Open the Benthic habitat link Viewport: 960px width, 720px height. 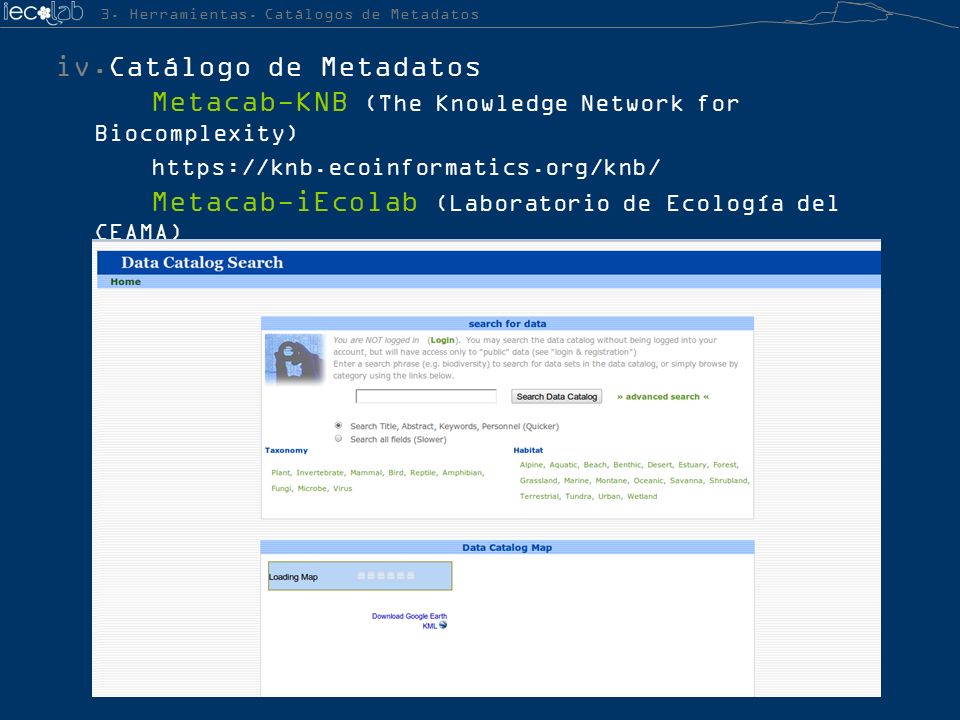(x=626, y=465)
